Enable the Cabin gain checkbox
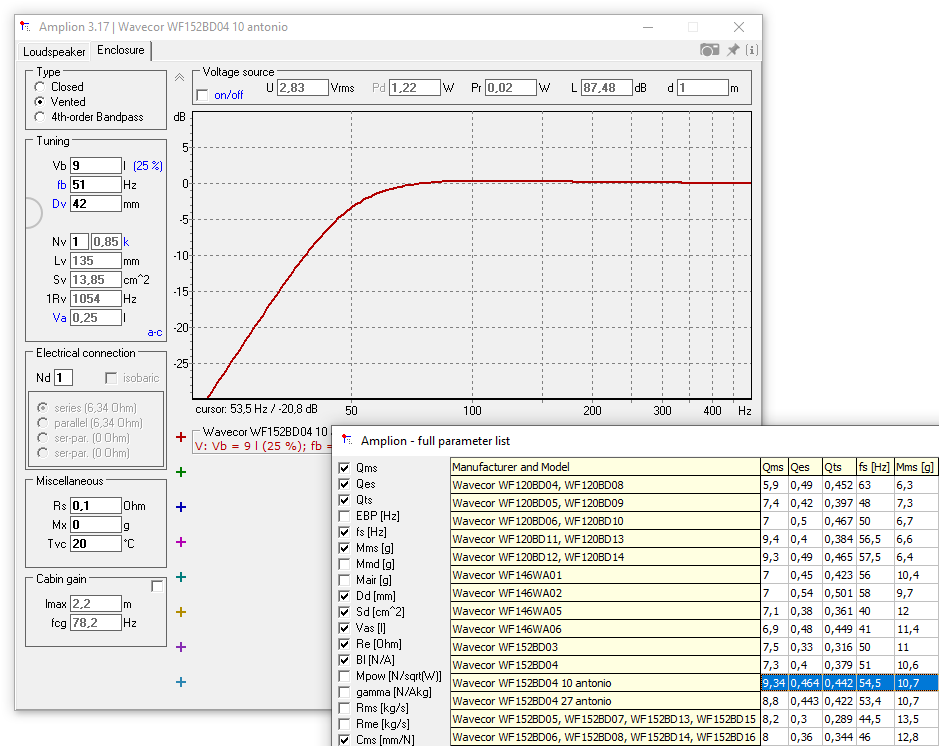 click(x=157, y=586)
